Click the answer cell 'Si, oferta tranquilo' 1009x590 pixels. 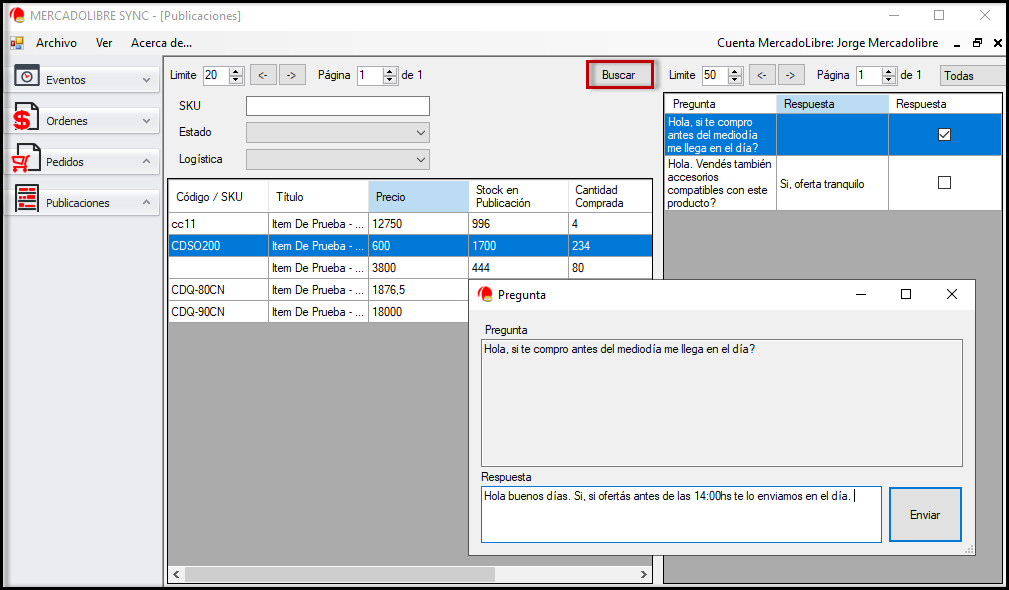tap(833, 183)
